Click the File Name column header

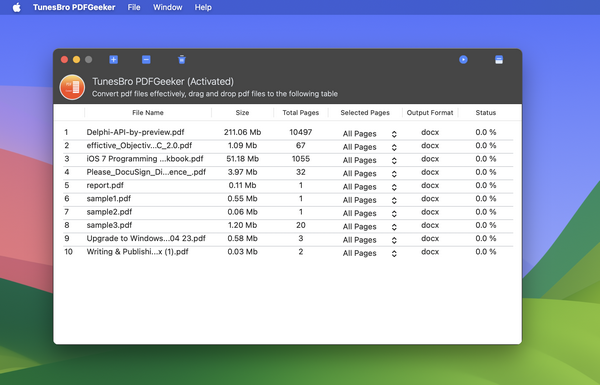pyautogui.click(x=148, y=113)
